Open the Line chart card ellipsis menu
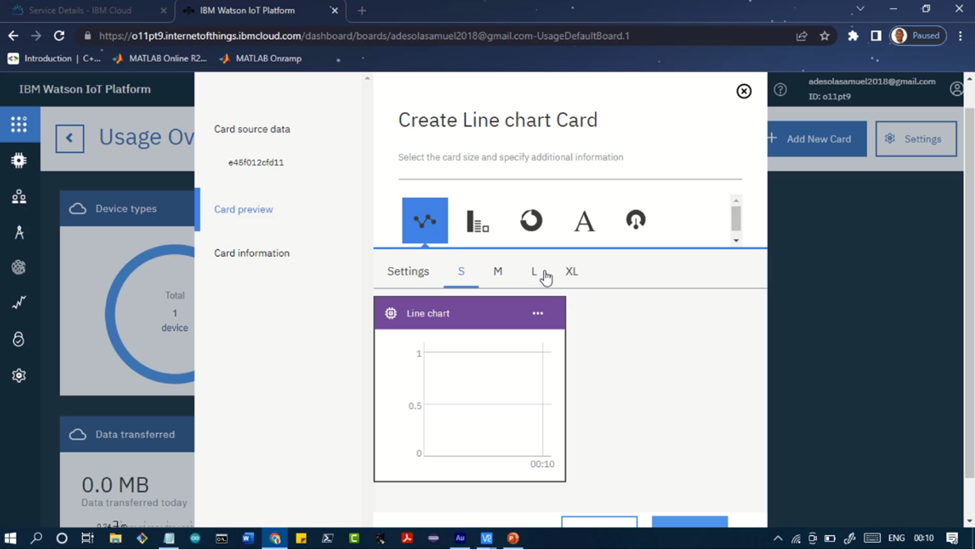 pos(538,313)
